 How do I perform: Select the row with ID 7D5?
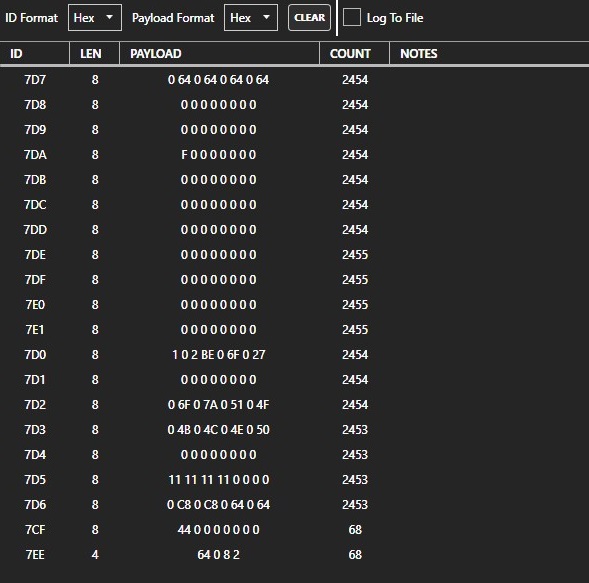294,480
